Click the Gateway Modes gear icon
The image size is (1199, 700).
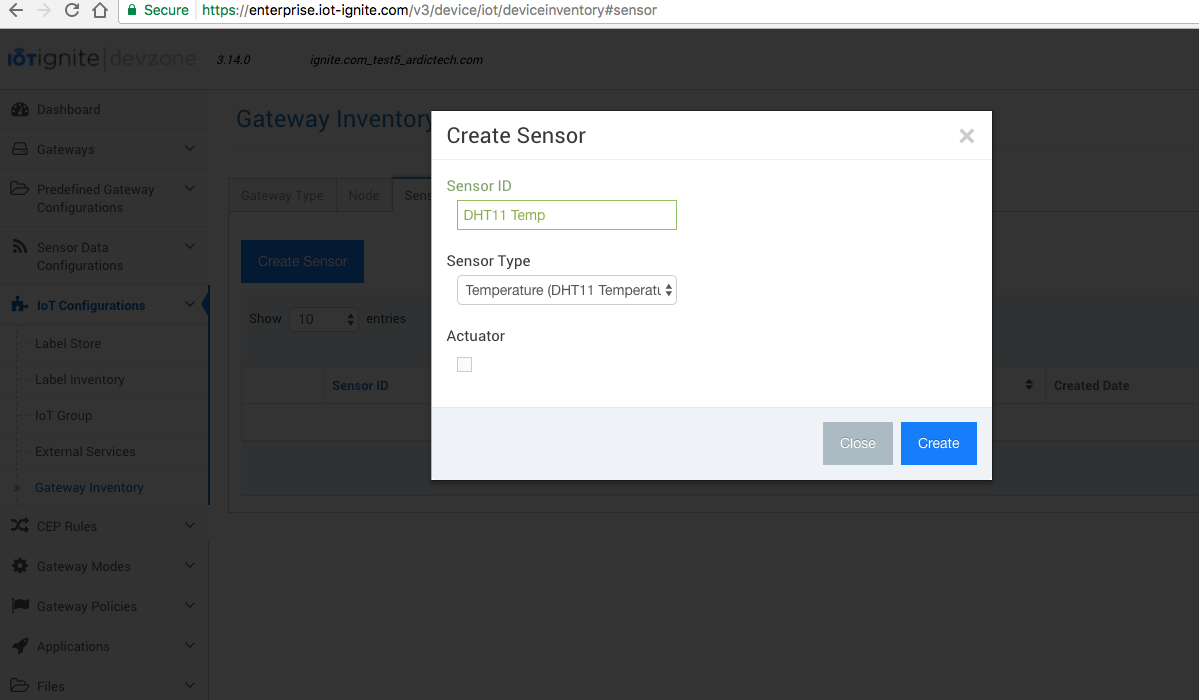click(x=22, y=565)
